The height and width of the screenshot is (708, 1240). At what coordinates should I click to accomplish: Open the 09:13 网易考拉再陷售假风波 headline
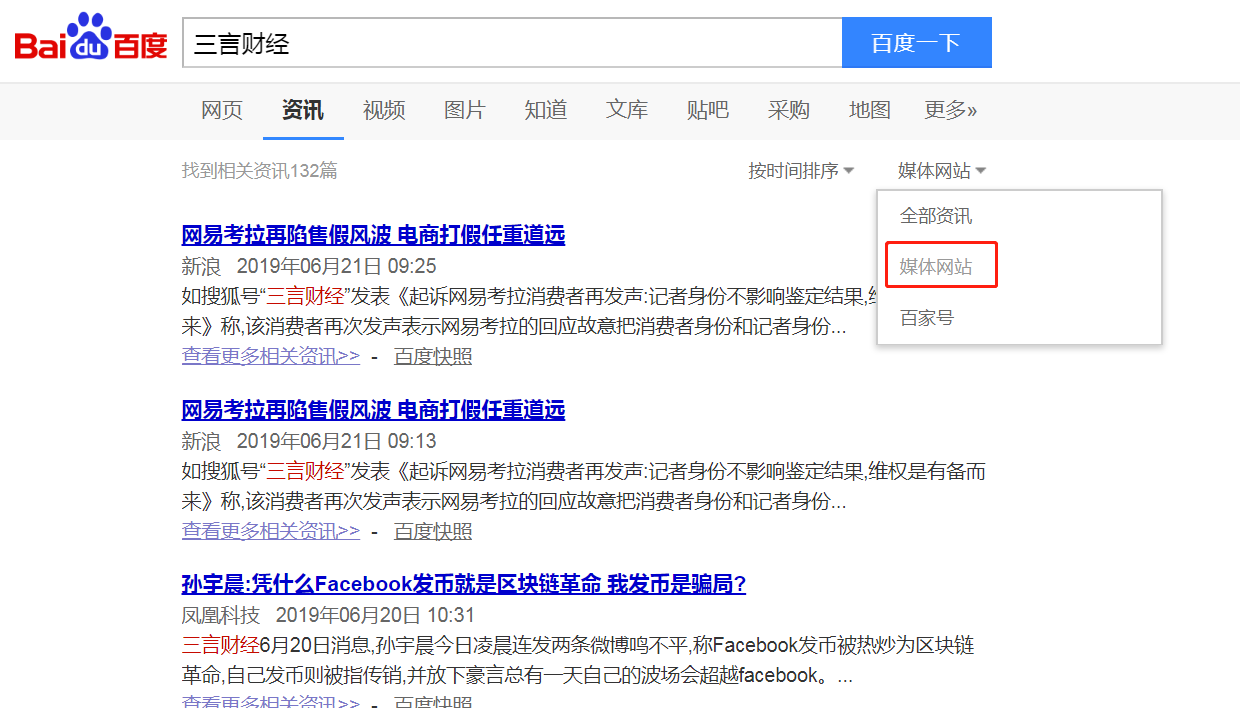click(373, 410)
